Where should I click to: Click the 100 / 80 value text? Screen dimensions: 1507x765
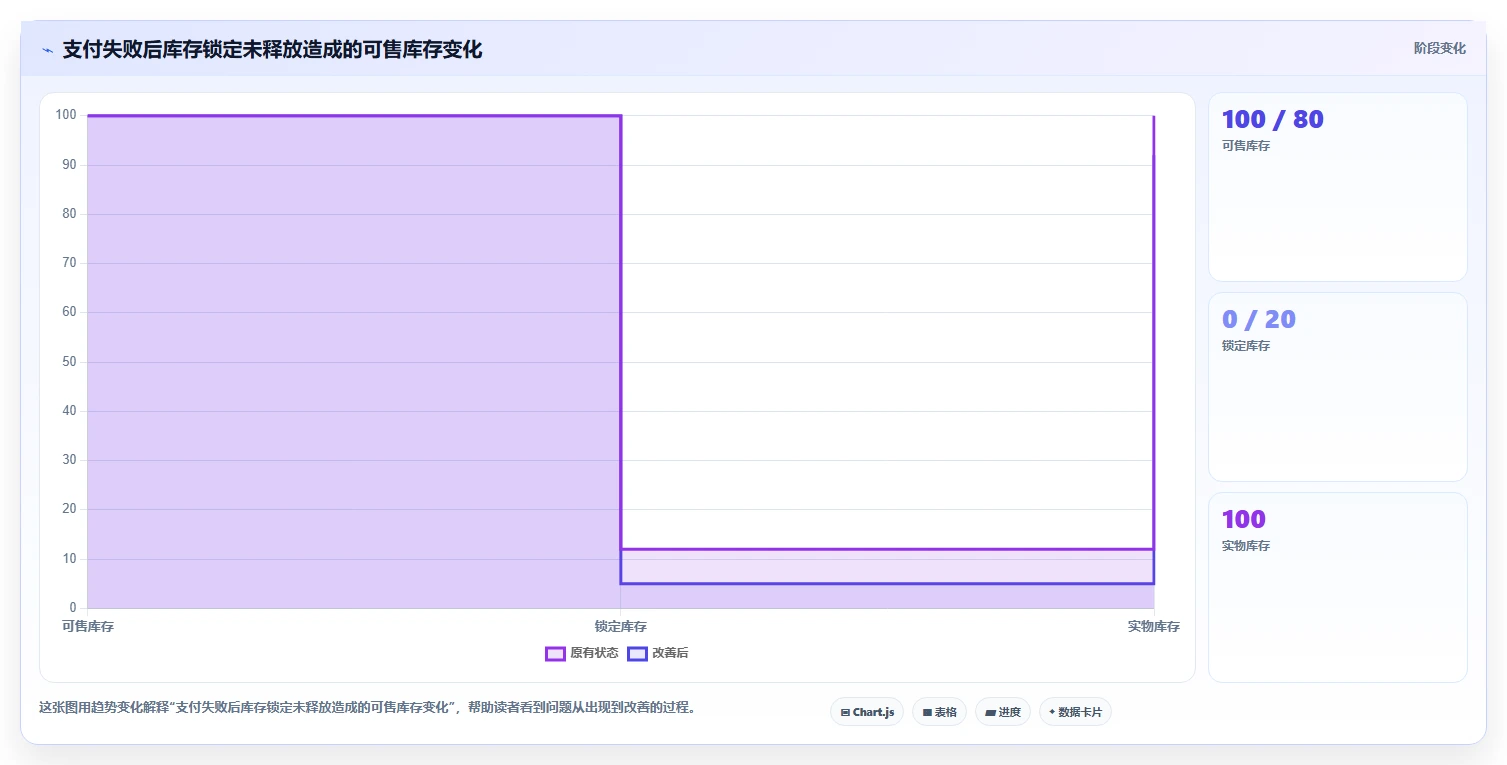[1273, 119]
